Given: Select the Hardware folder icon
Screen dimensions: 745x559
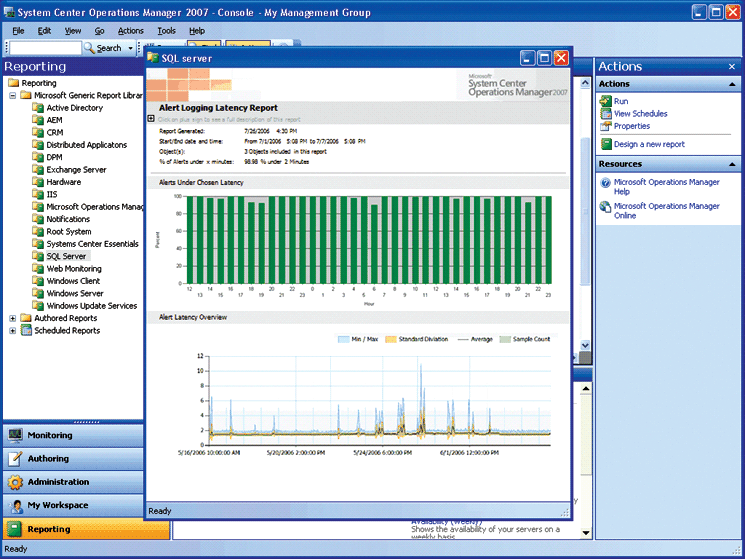Looking at the screenshot, I should (x=38, y=182).
